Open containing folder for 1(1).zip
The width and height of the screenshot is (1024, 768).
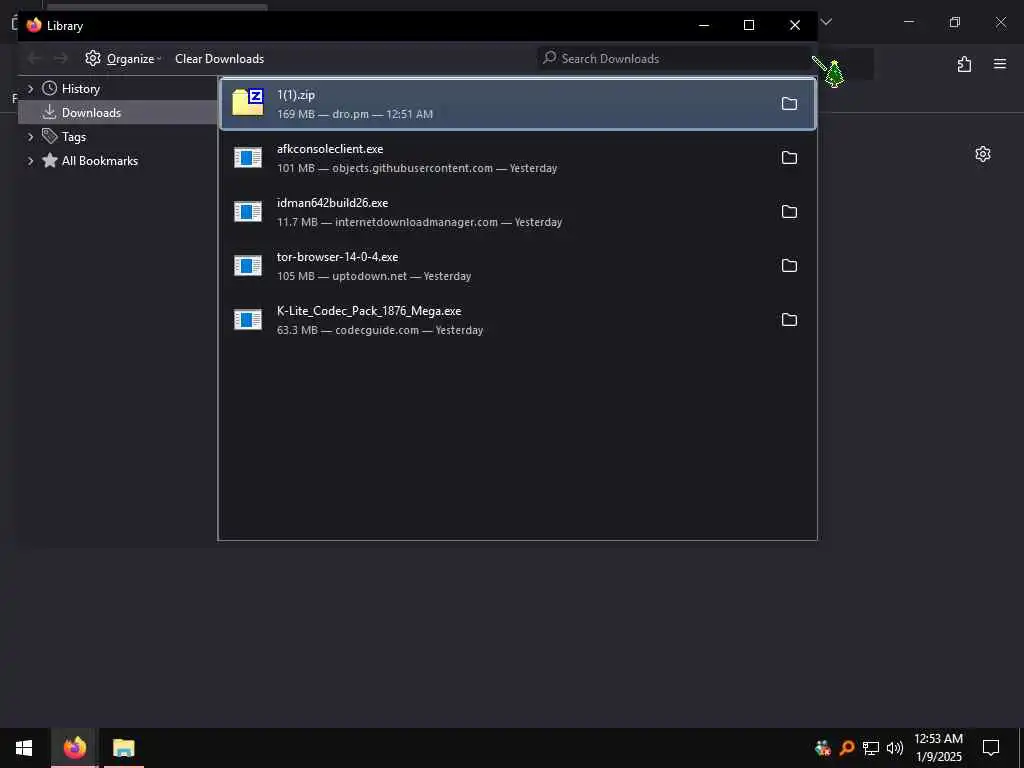(x=789, y=104)
